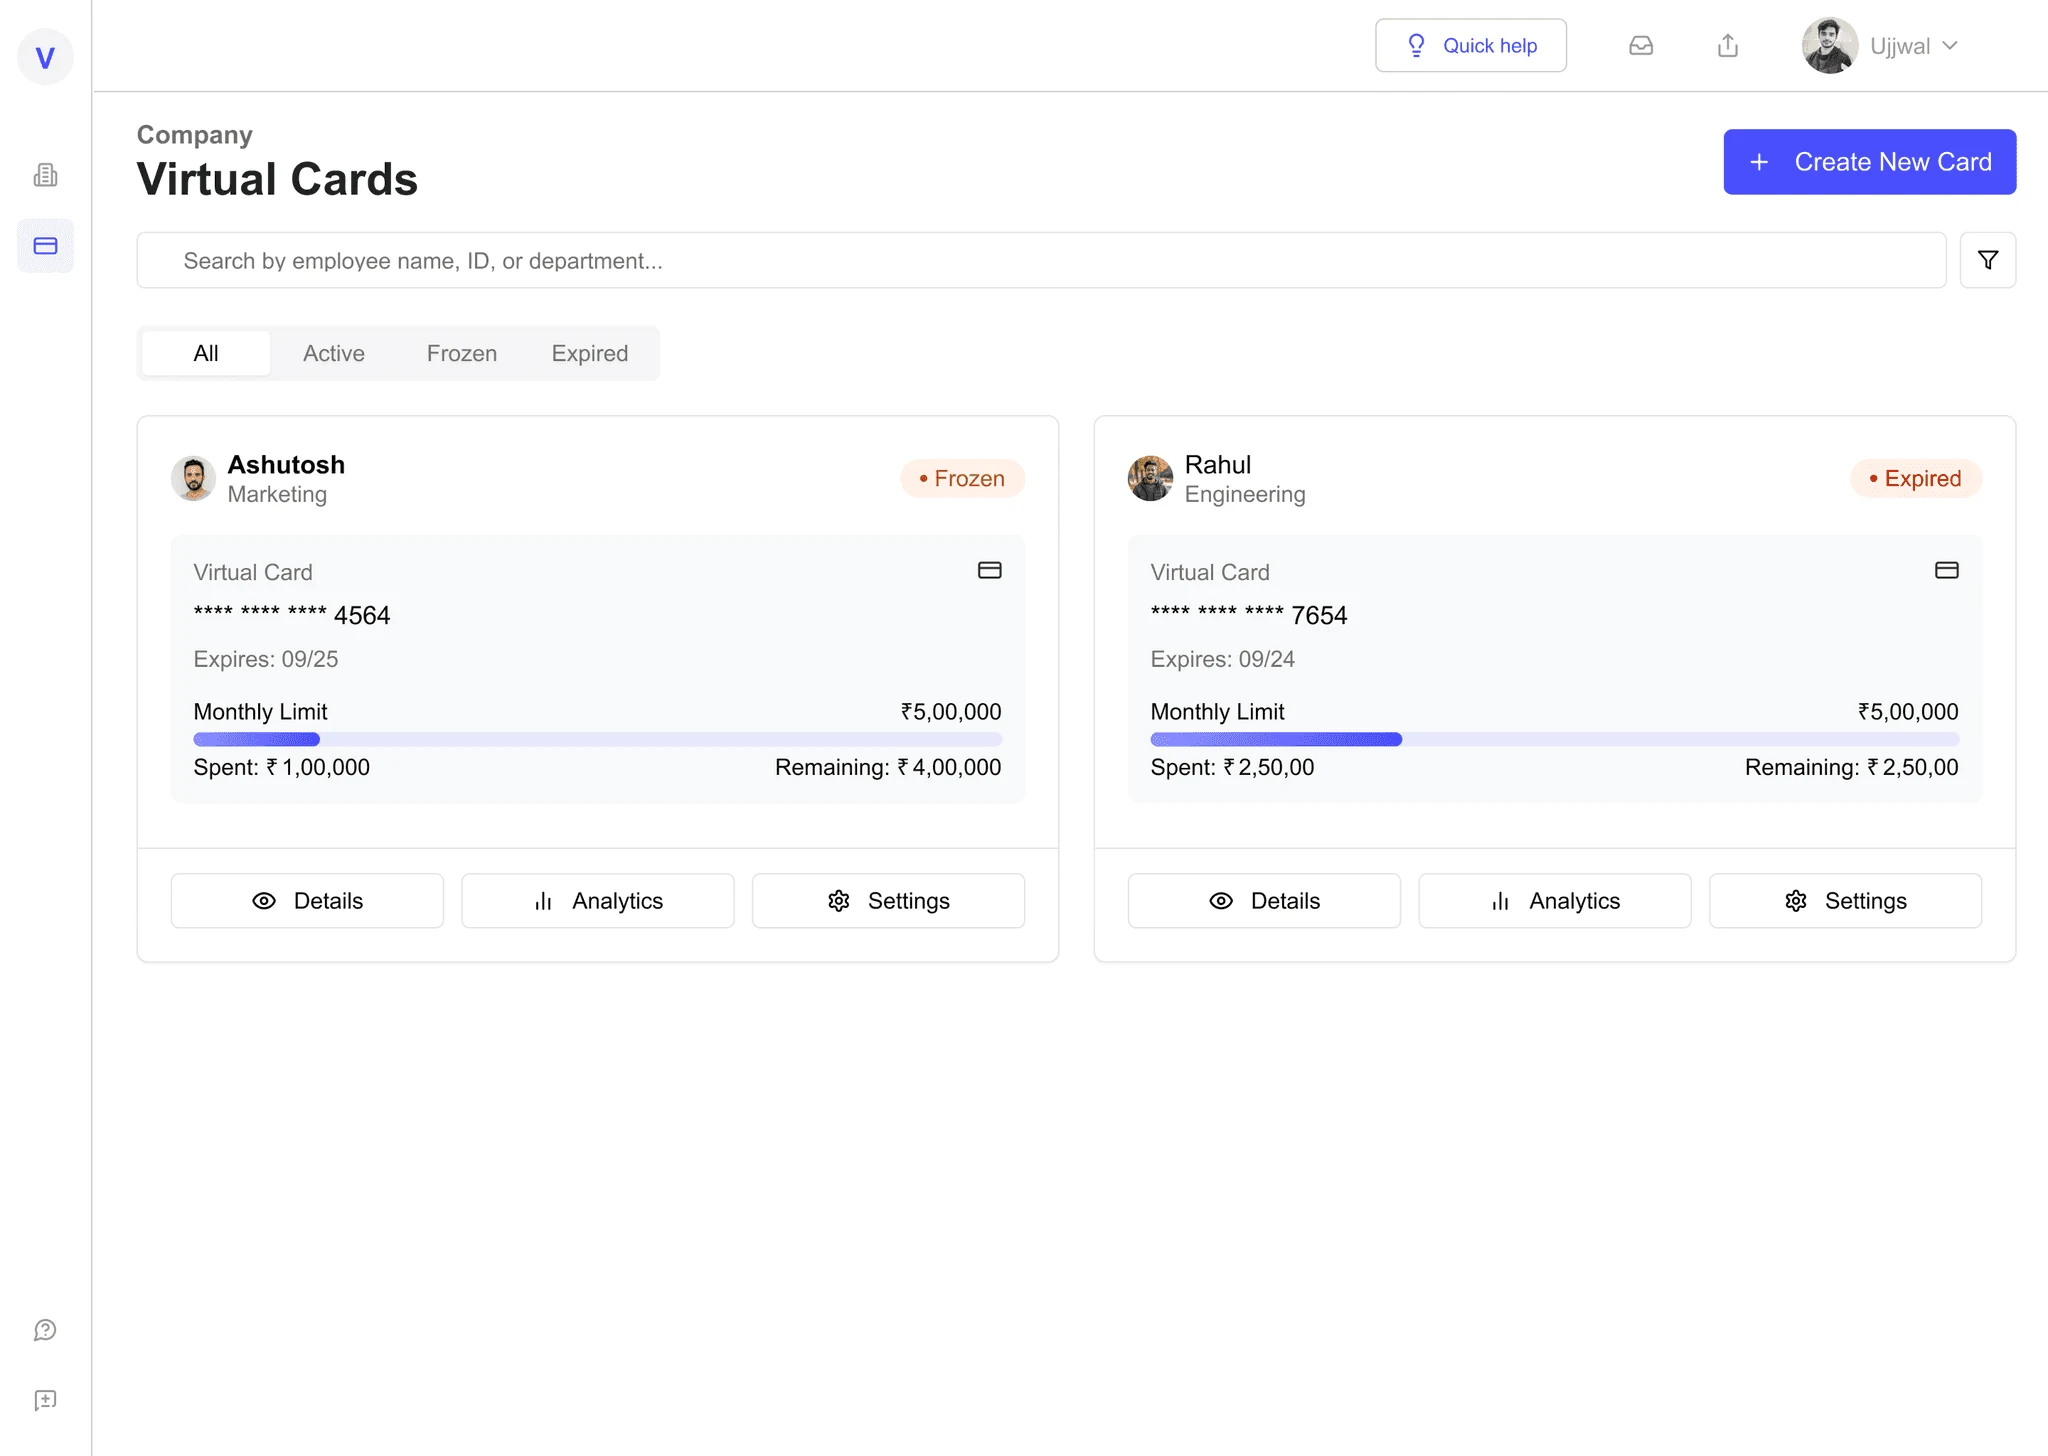The image size is (2048, 1456).
Task: Click Ujjwal's profile photo
Action: tap(1830, 46)
